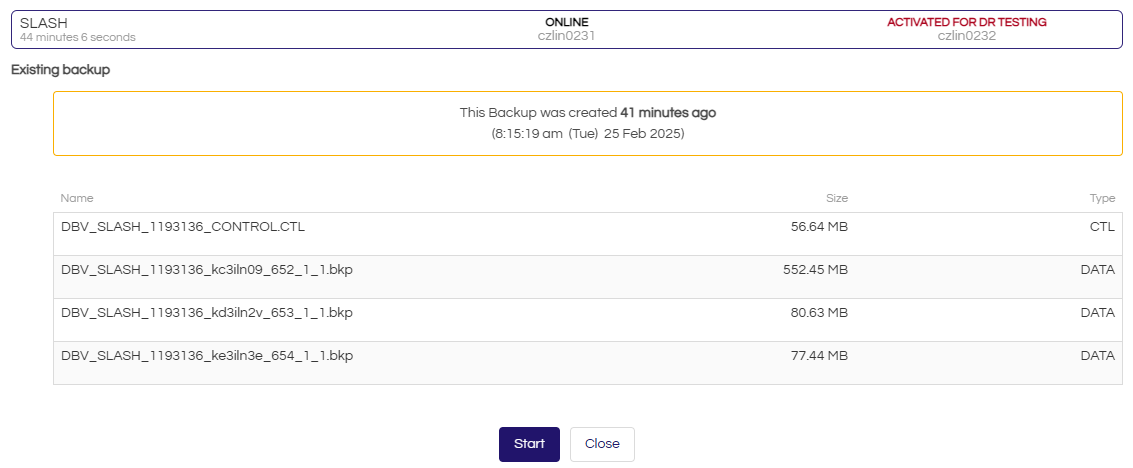Image resolution: width=1133 pixels, height=468 pixels.
Task: Click the Size column header
Action: click(x=836, y=199)
